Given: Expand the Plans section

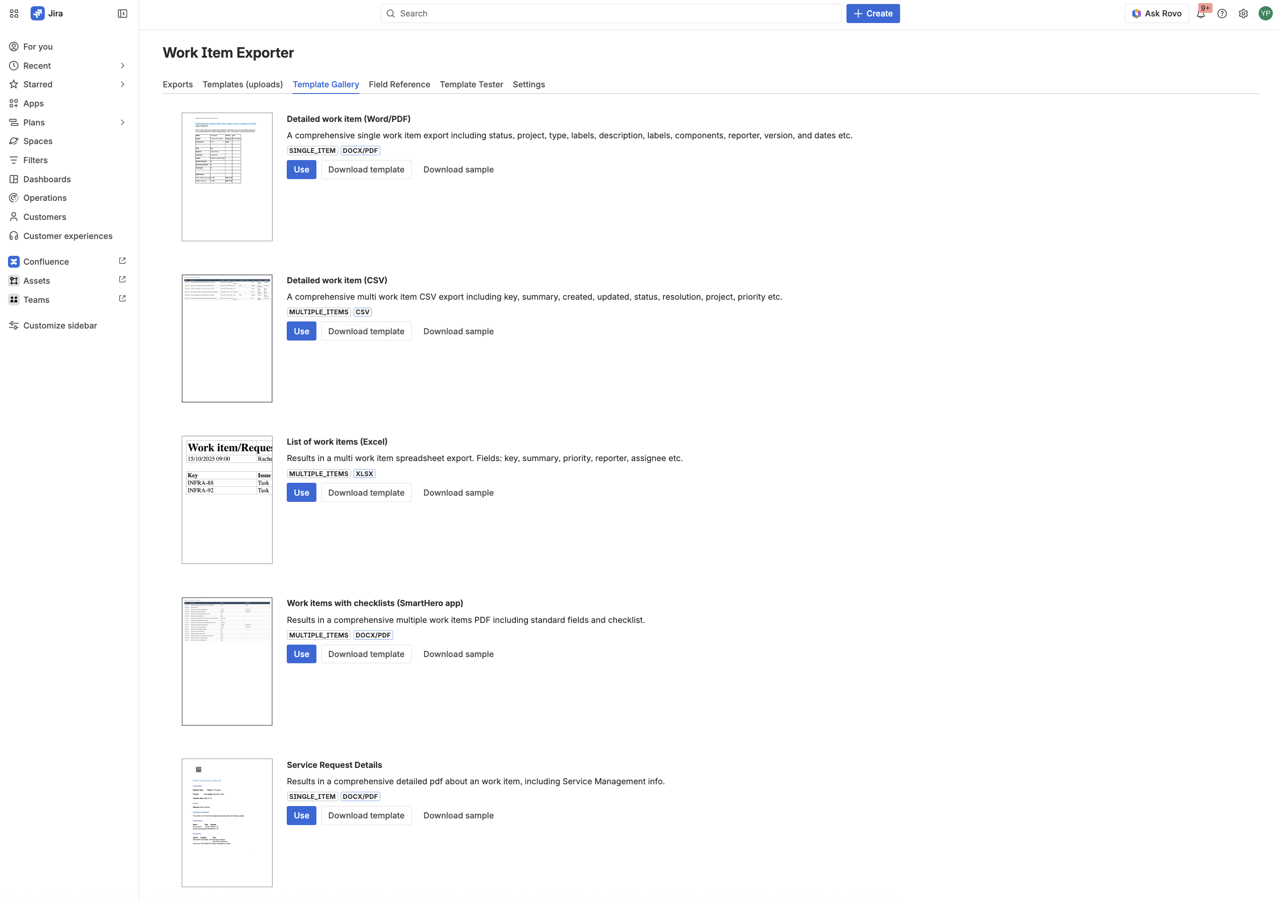Looking at the screenshot, I should coord(121,122).
